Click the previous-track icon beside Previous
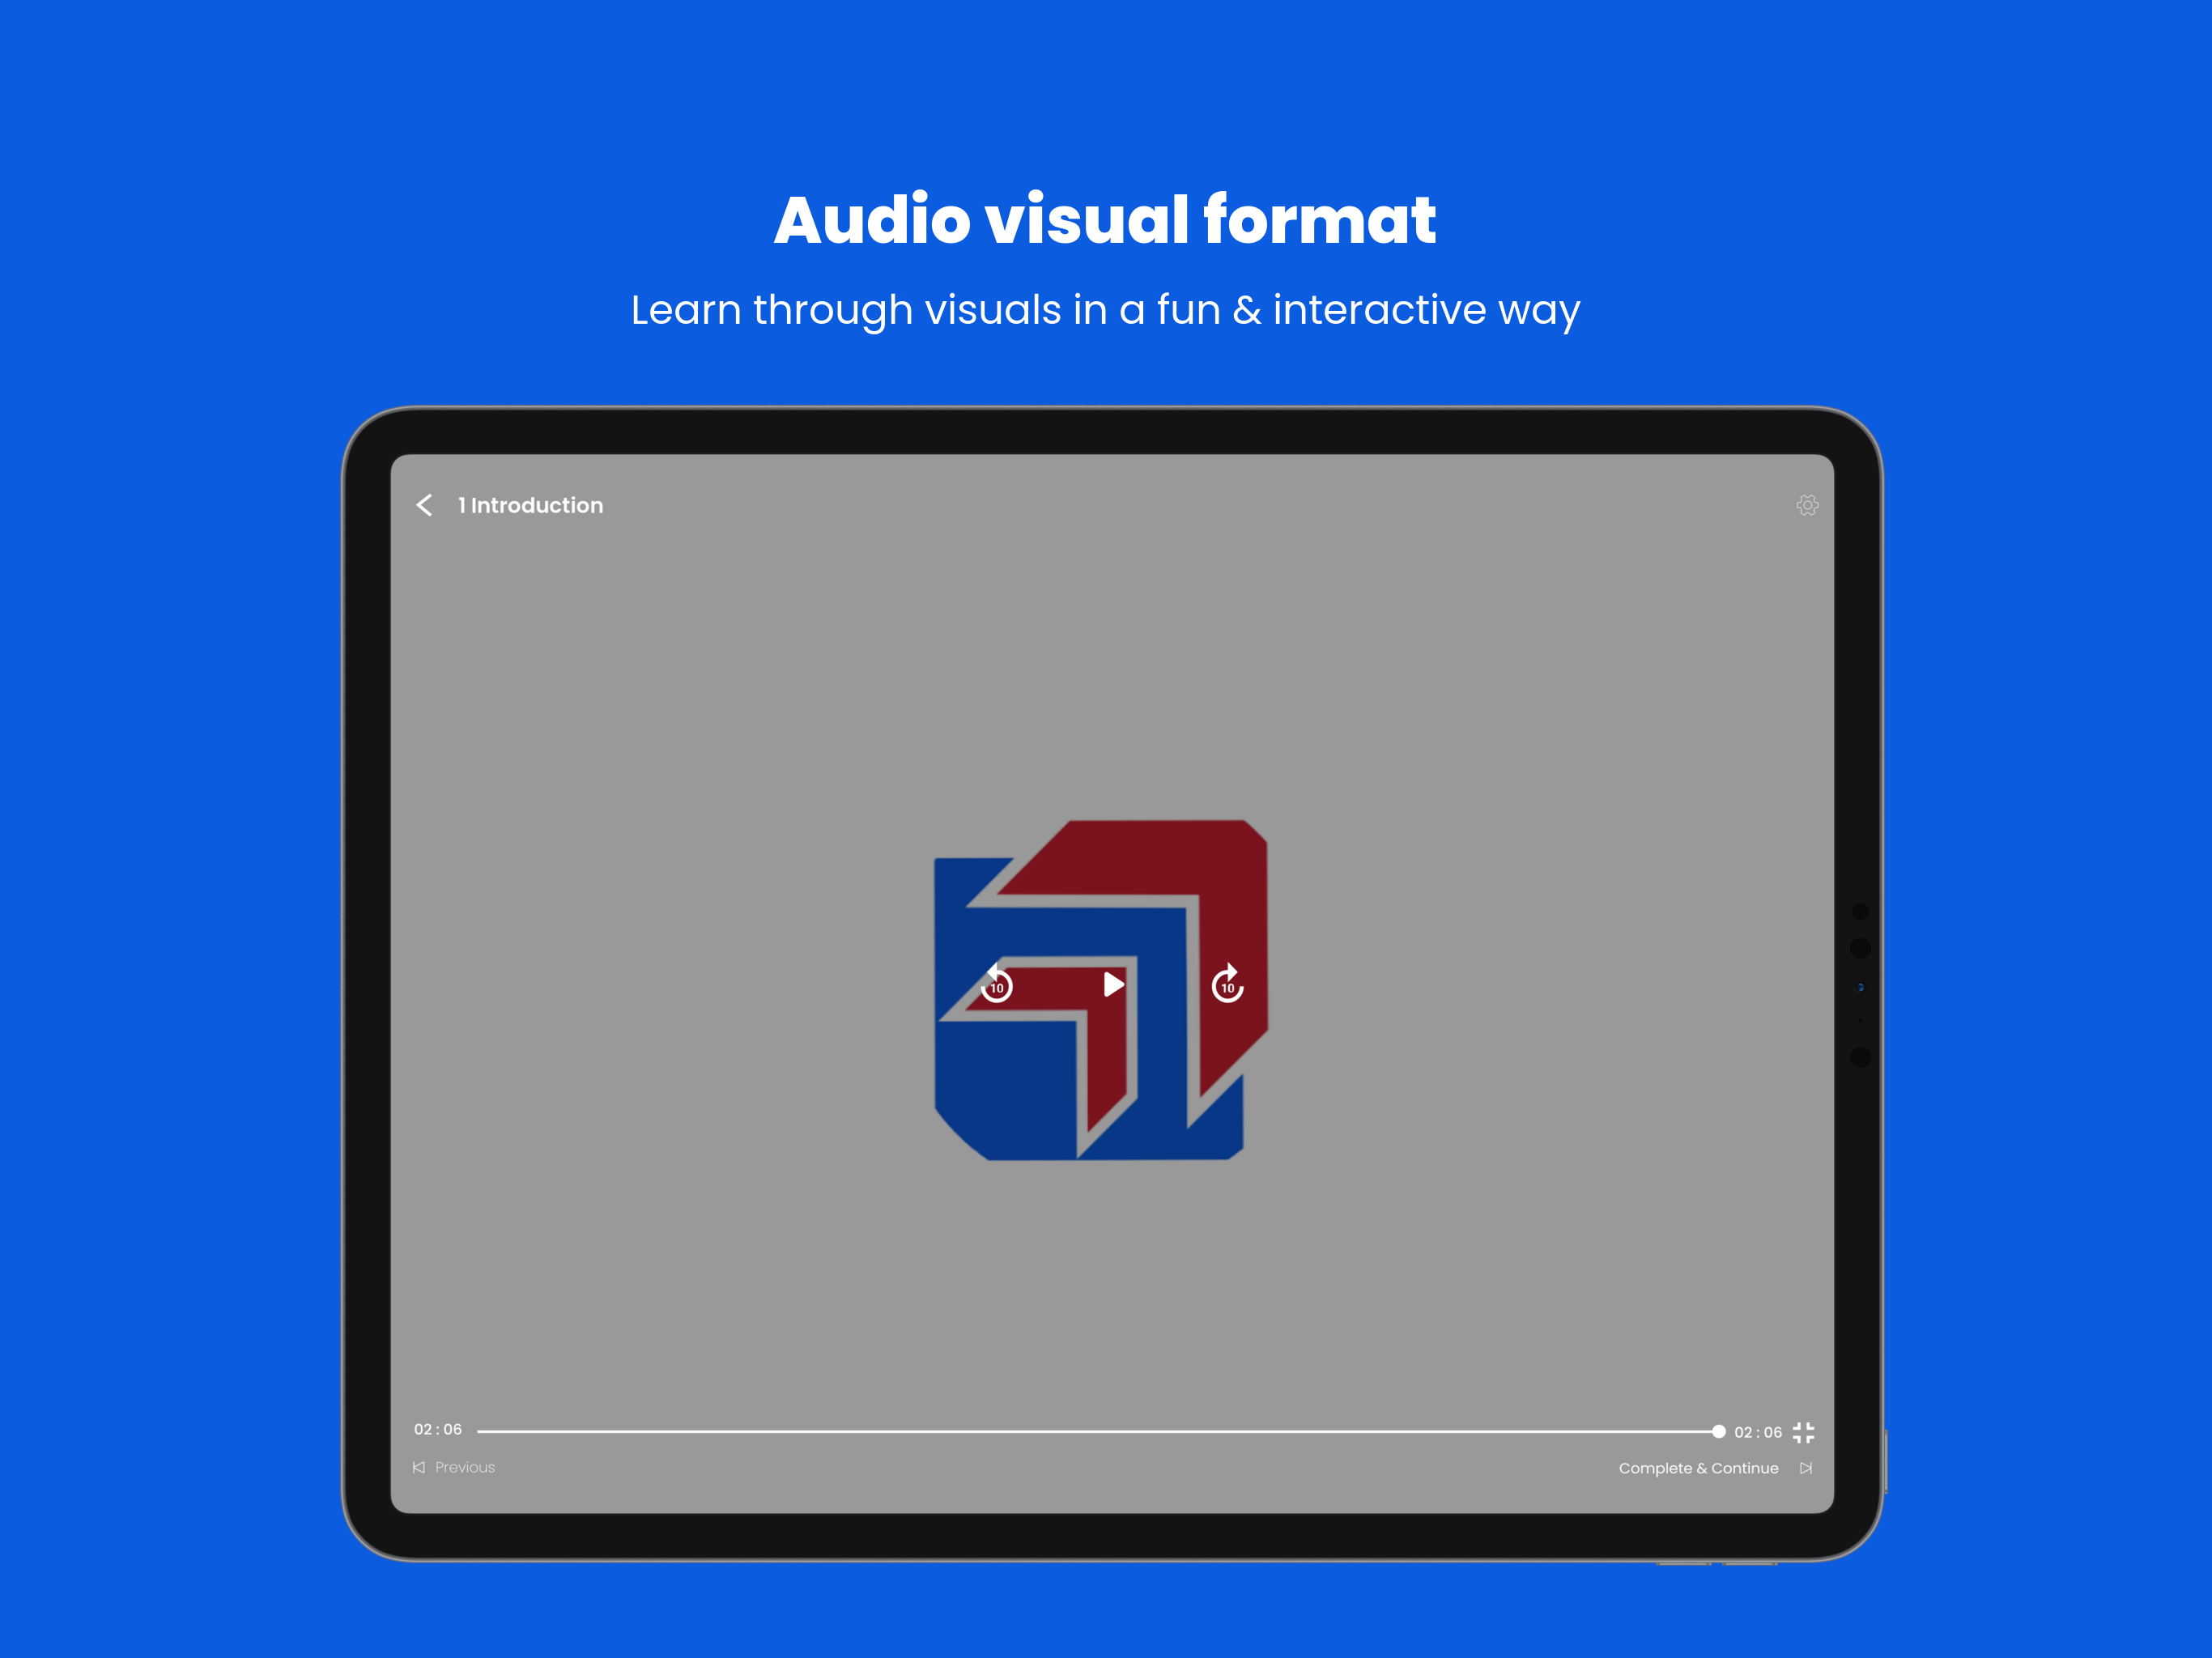The image size is (2212, 1658). pyautogui.click(x=419, y=1467)
